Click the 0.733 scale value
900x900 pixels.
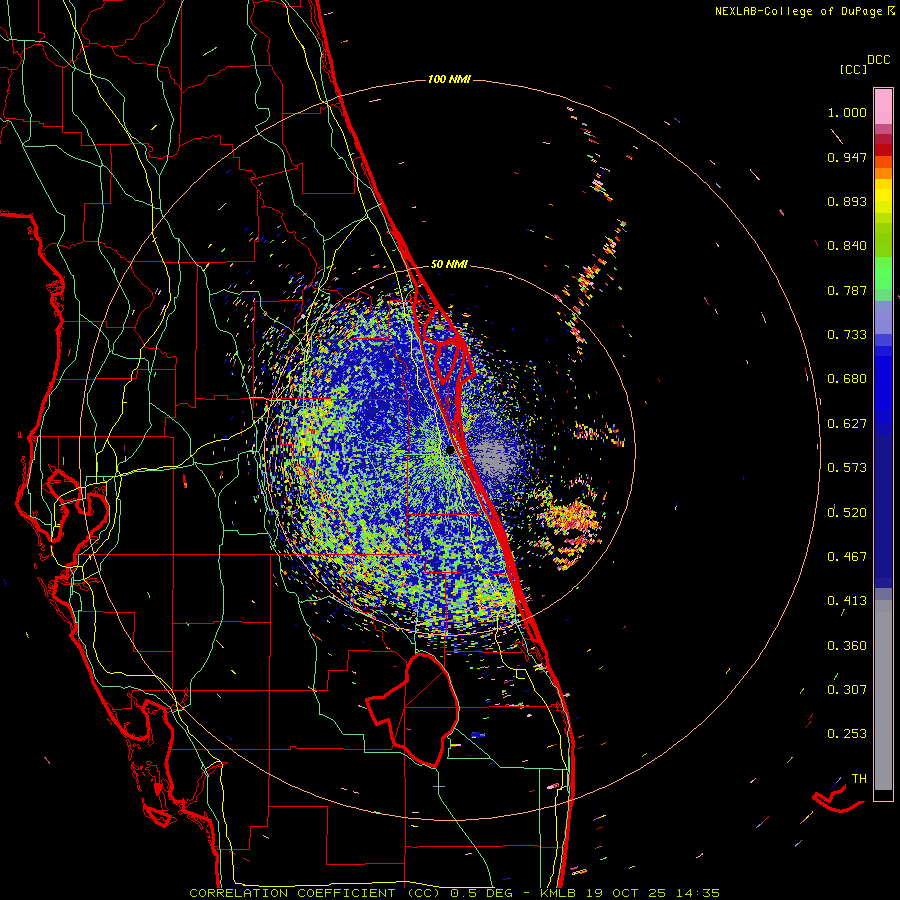847,335
